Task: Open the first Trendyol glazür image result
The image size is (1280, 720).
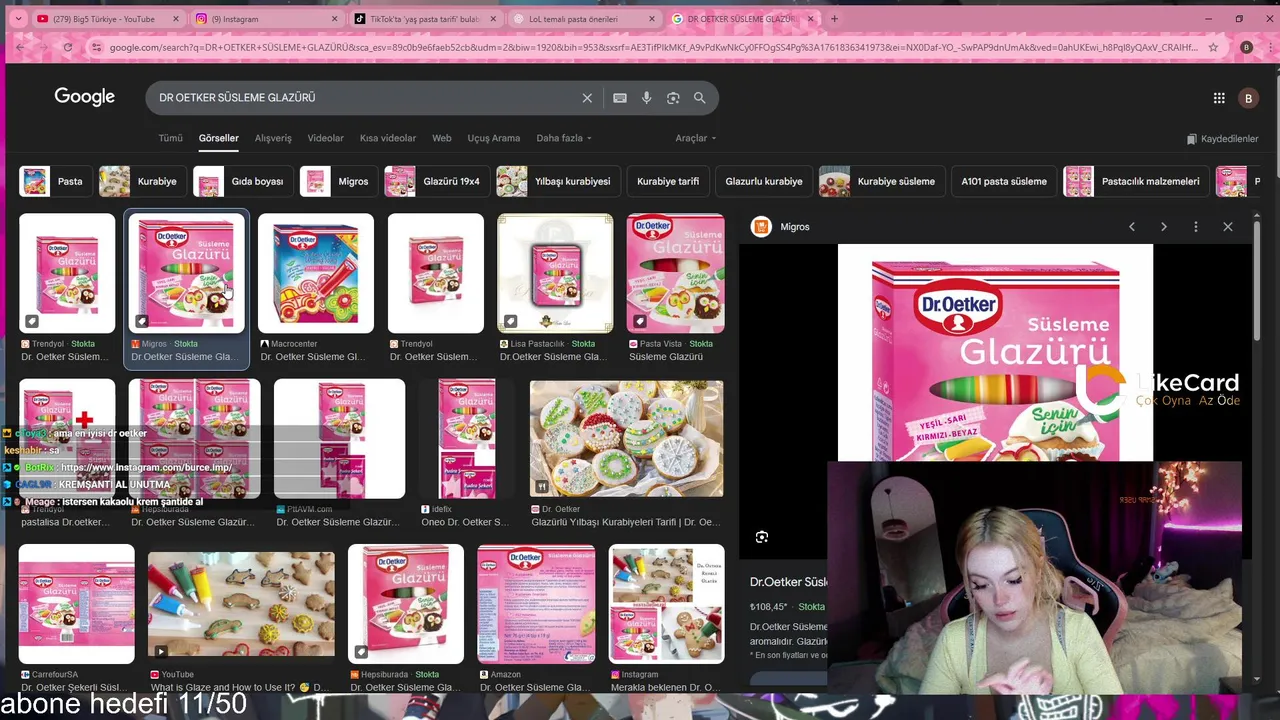Action: [67, 273]
